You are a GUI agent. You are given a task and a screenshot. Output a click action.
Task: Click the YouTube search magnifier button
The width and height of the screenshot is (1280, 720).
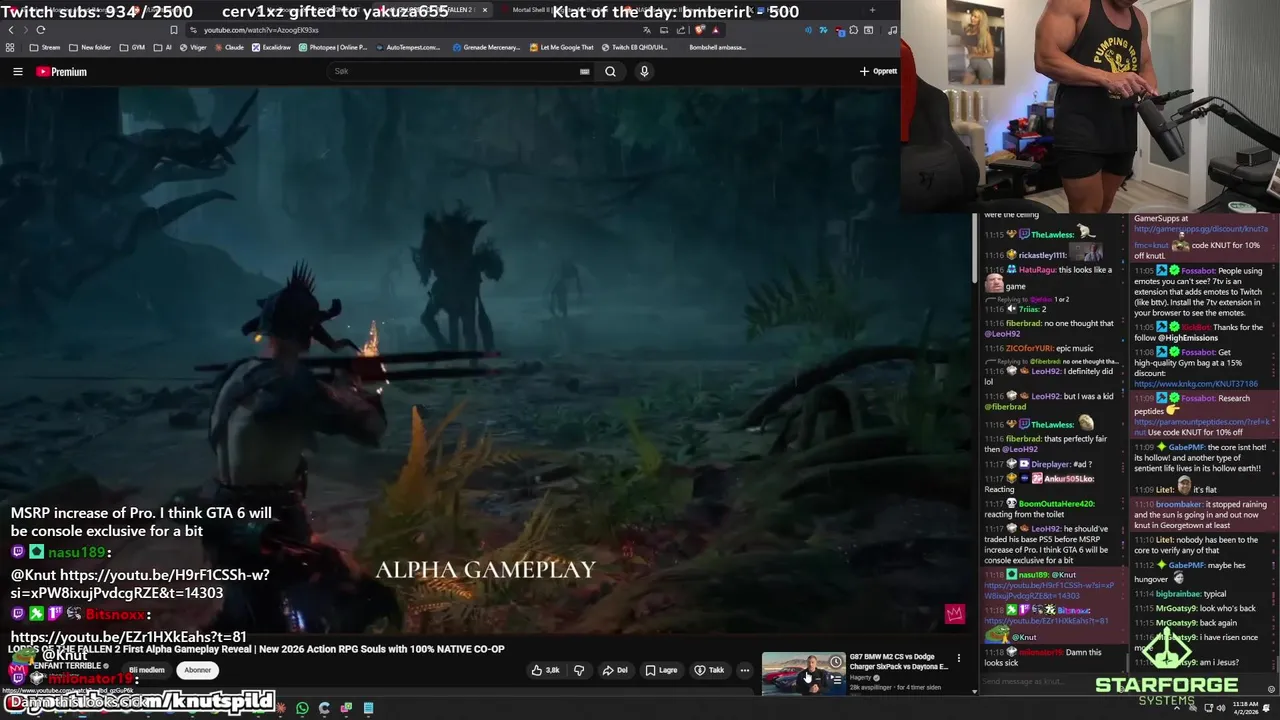click(x=610, y=71)
